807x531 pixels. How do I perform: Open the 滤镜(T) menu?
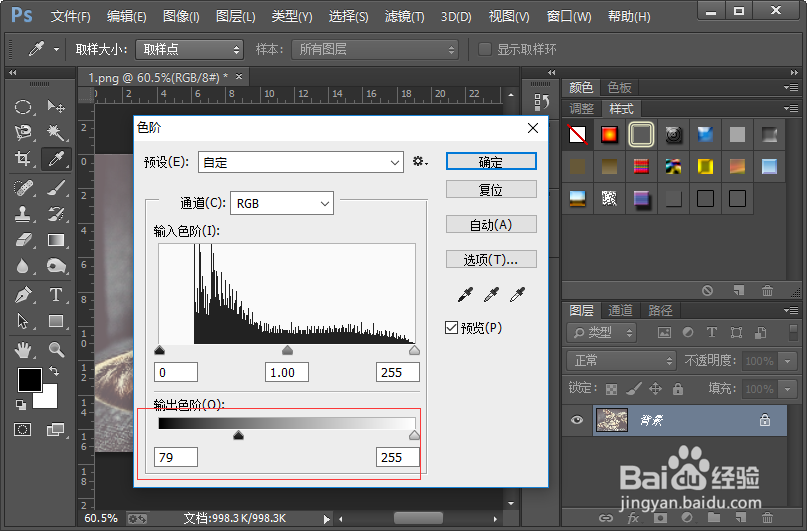point(405,16)
